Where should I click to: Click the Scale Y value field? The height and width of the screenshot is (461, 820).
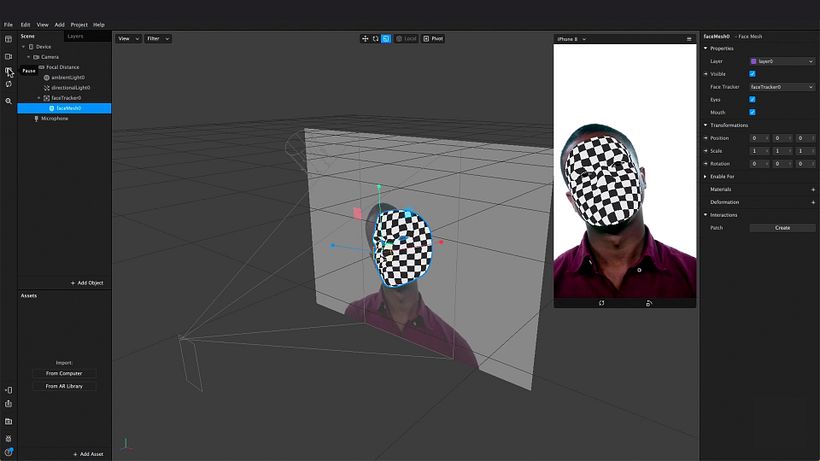[x=782, y=151]
